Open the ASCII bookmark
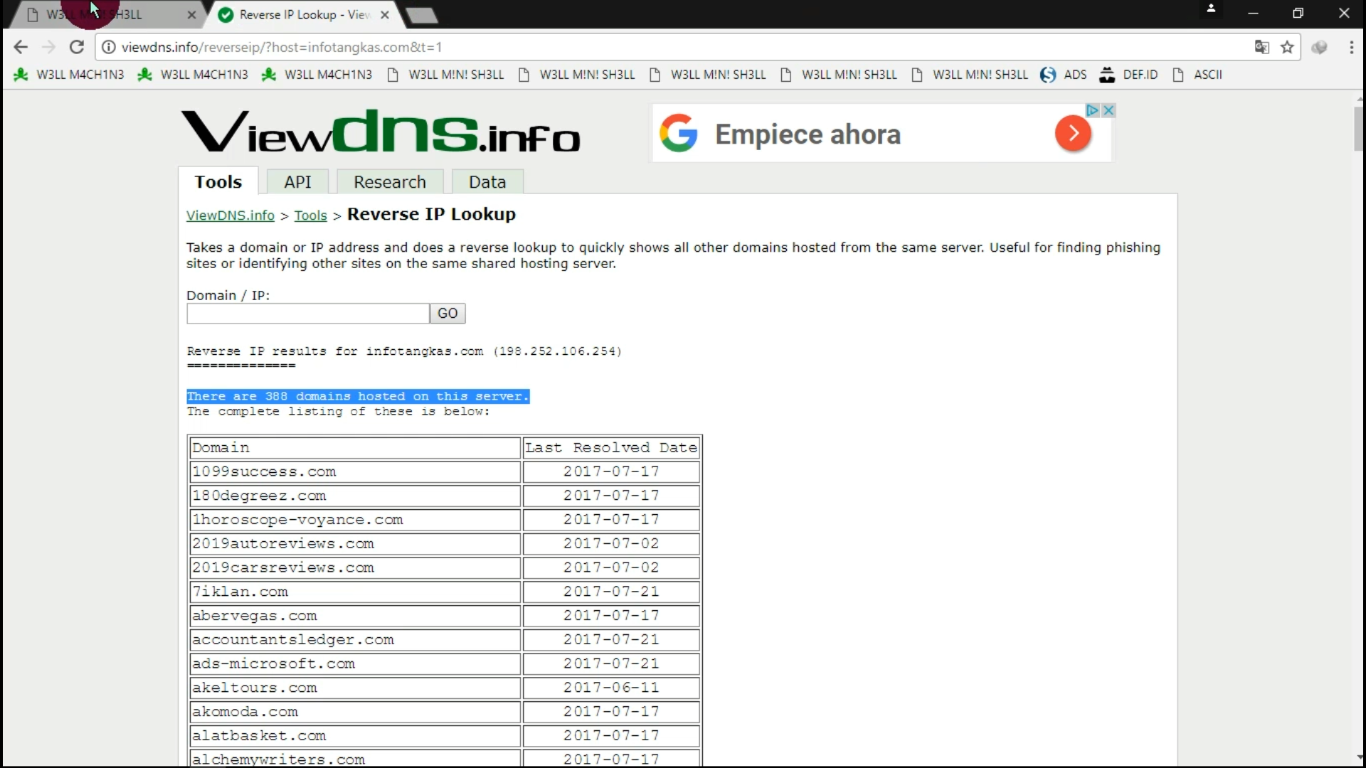The width and height of the screenshot is (1366, 768). [x=1197, y=74]
